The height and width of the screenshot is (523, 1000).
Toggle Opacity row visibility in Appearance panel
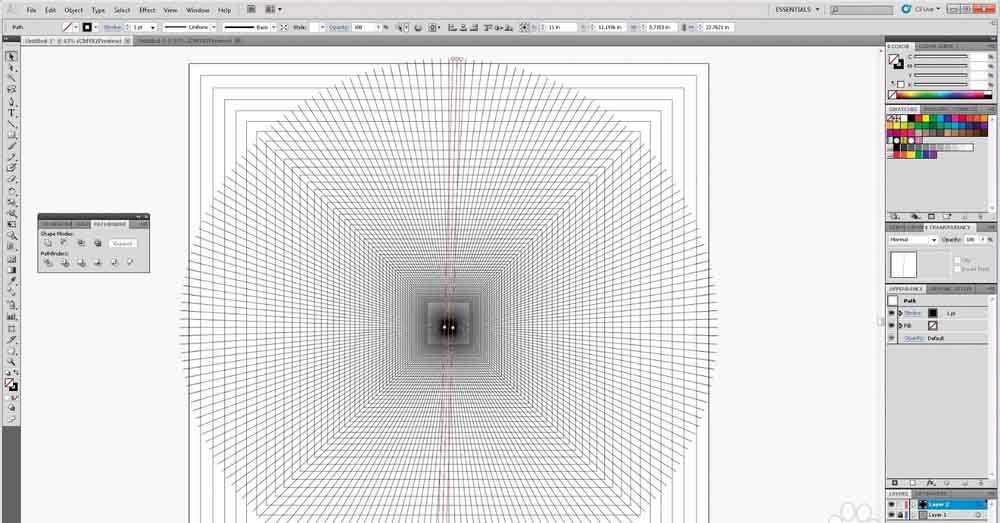click(x=892, y=338)
